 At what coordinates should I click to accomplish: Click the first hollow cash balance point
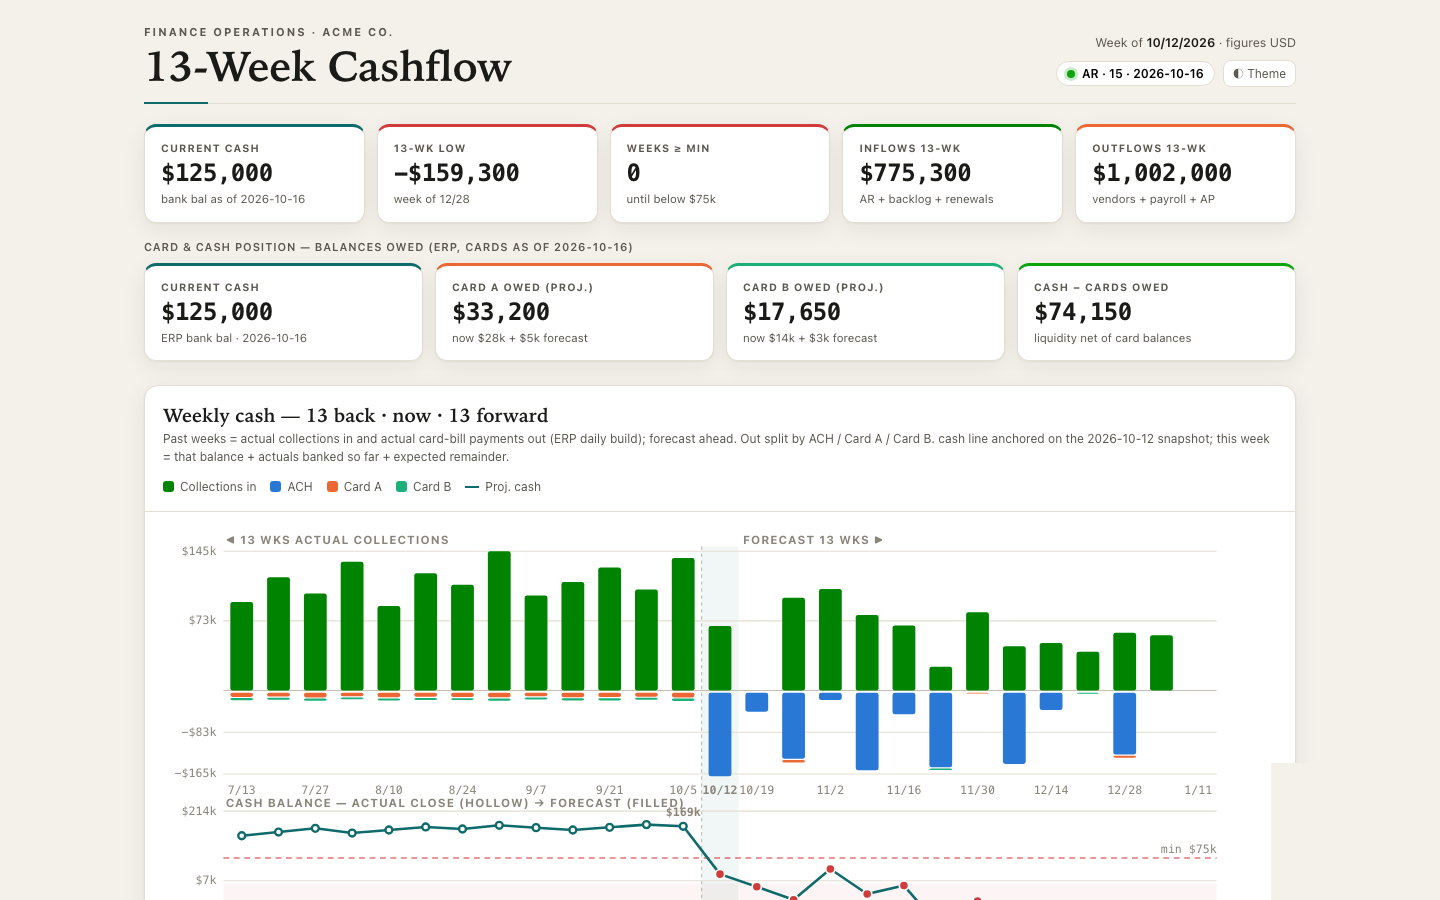pos(242,836)
